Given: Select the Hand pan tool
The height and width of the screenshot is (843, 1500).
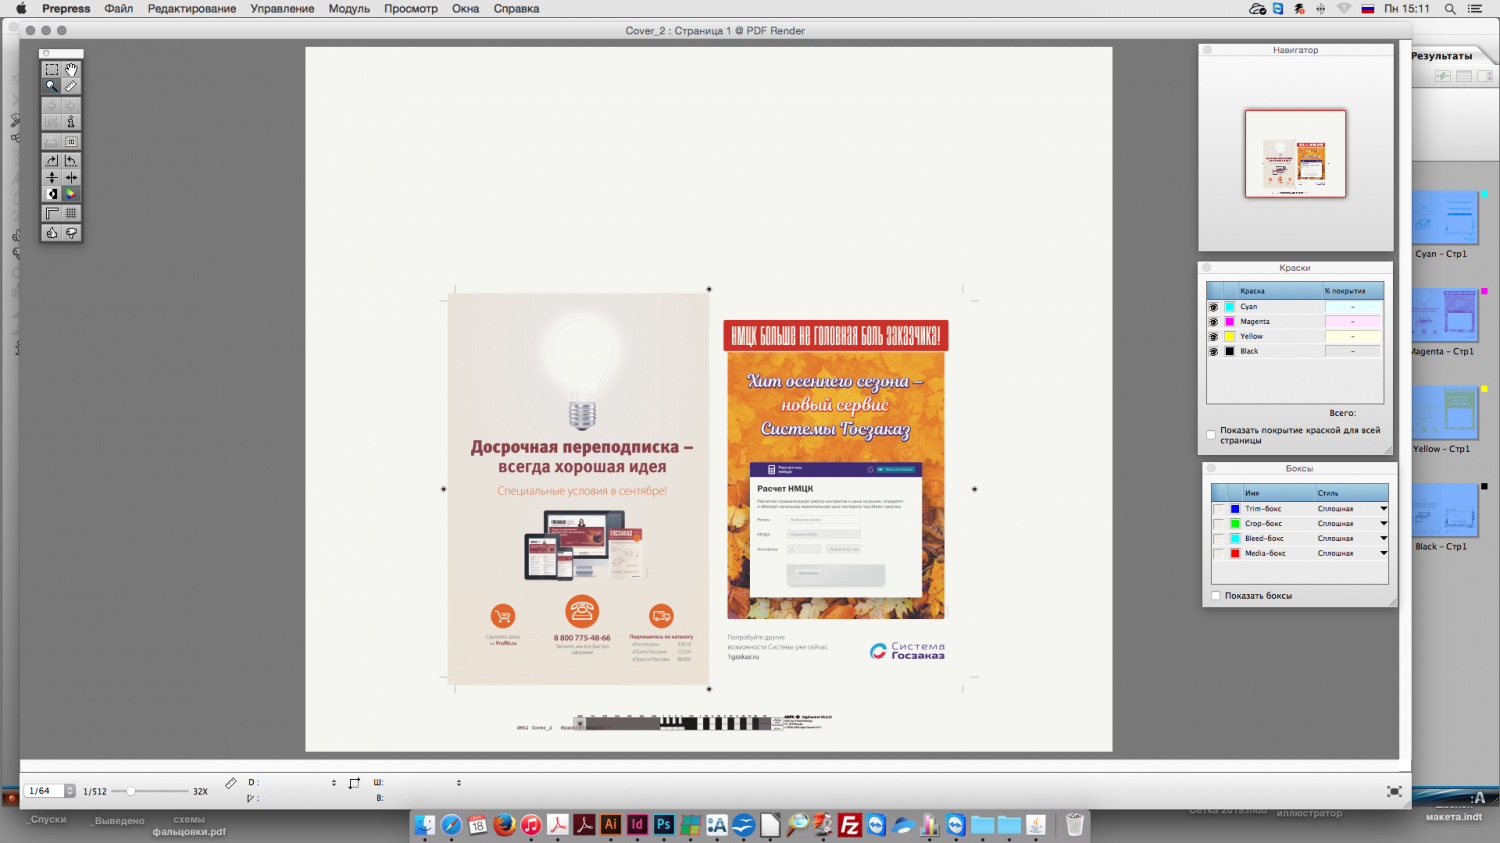Looking at the screenshot, I should point(71,70).
